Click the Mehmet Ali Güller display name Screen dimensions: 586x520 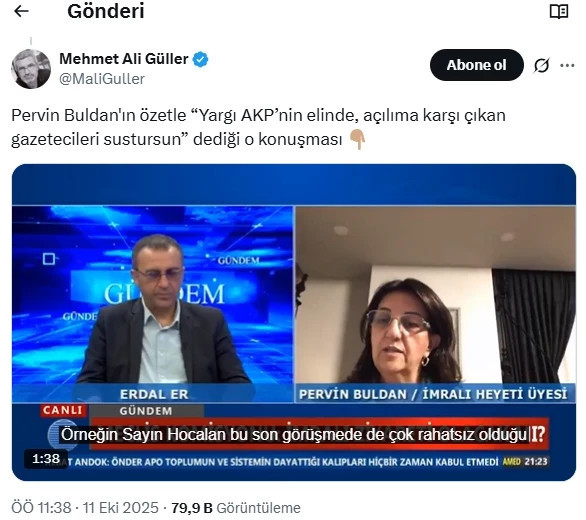pyautogui.click(x=124, y=59)
